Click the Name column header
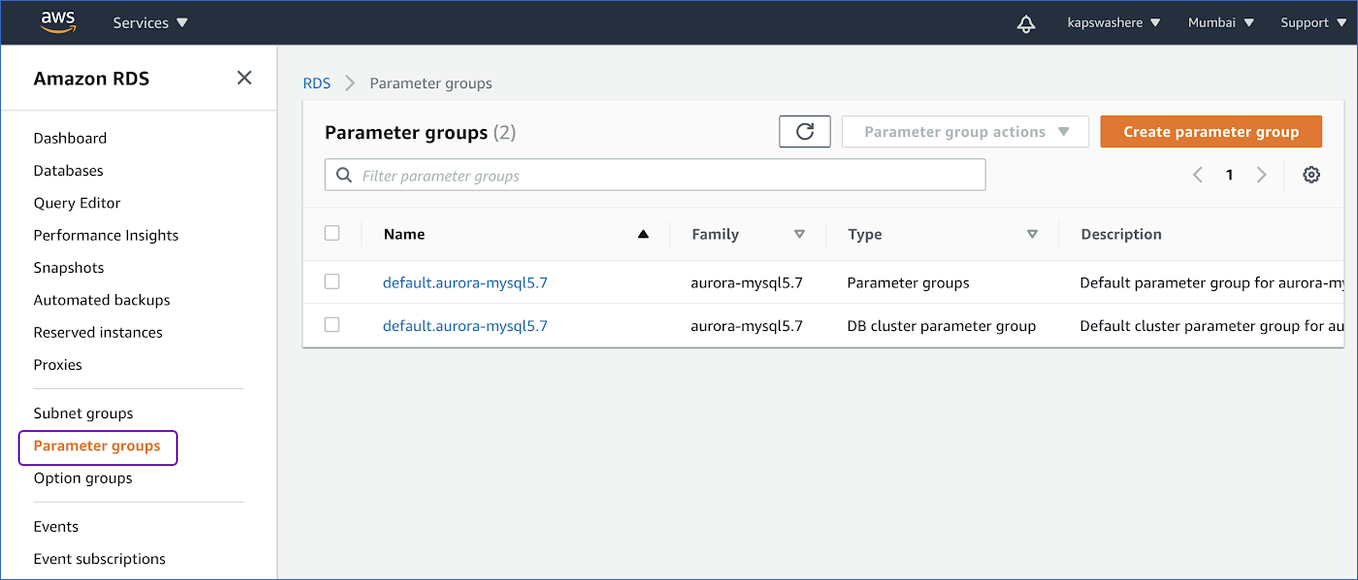Viewport: 1358px width, 580px height. click(404, 234)
